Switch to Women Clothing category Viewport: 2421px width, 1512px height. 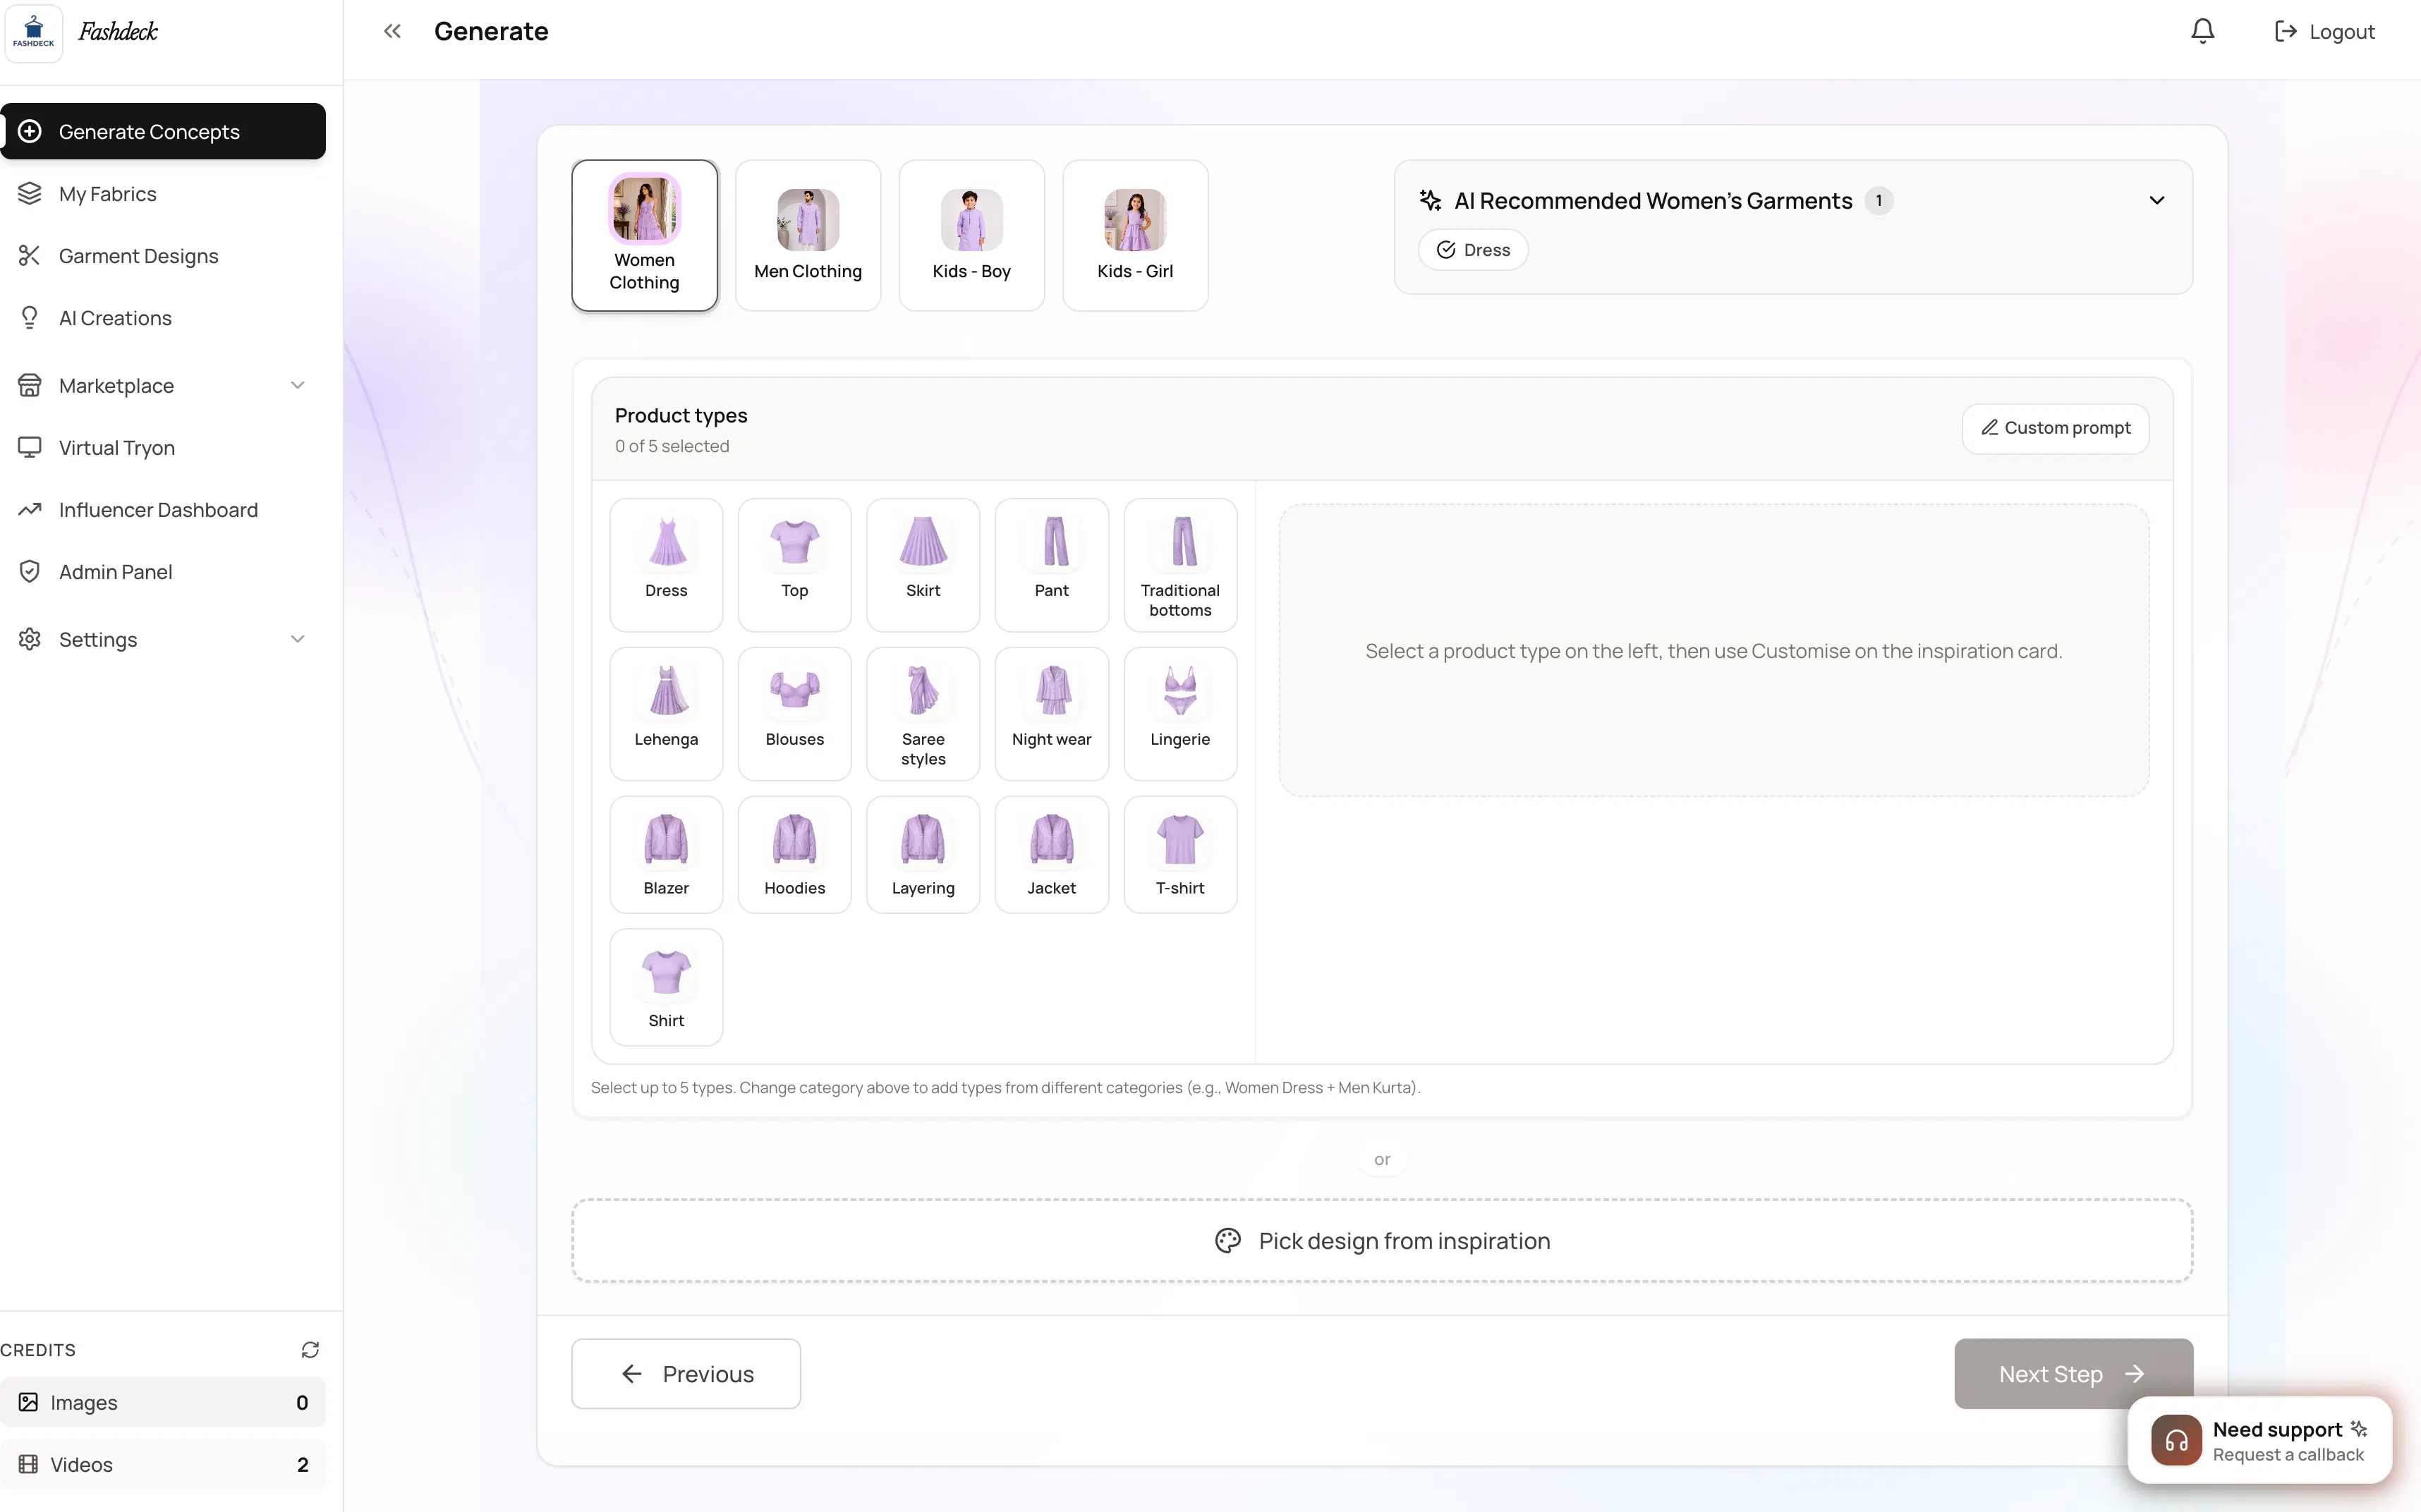click(x=645, y=236)
